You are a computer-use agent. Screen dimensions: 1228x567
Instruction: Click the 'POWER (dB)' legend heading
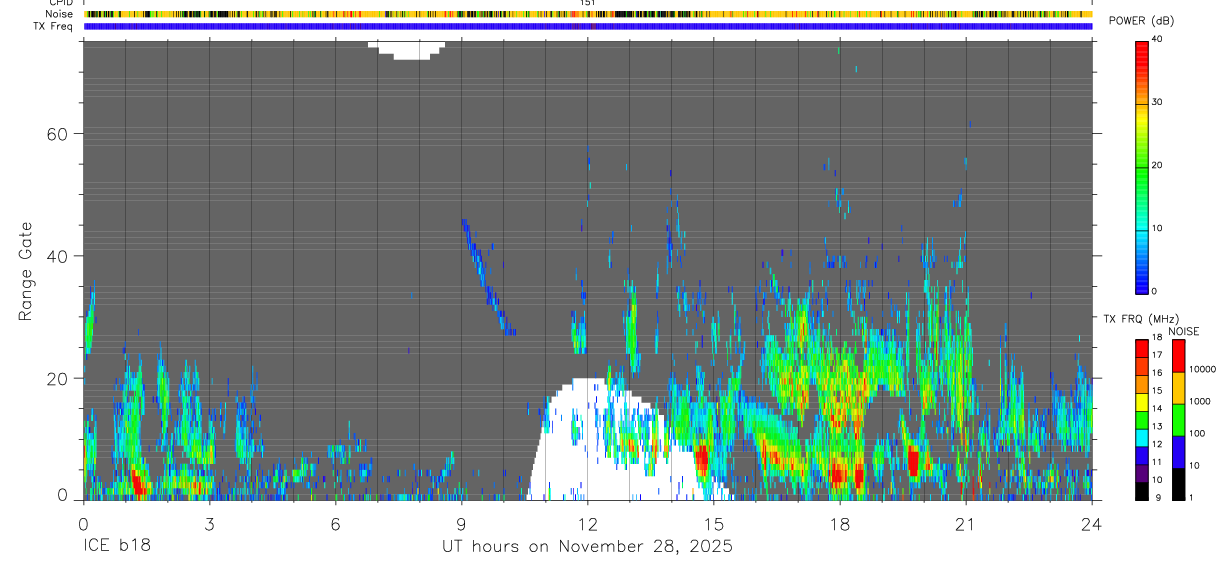pyautogui.click(x=1141, y=22)
